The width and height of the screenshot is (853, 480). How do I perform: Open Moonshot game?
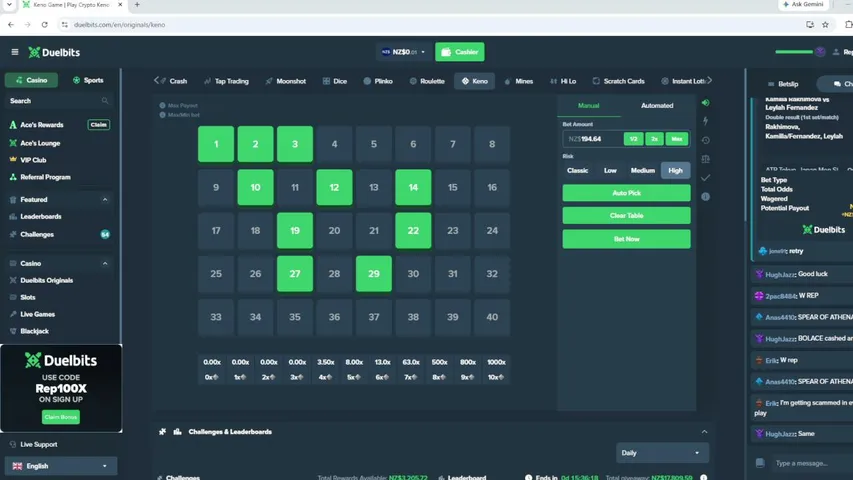[x=286, y=81]
